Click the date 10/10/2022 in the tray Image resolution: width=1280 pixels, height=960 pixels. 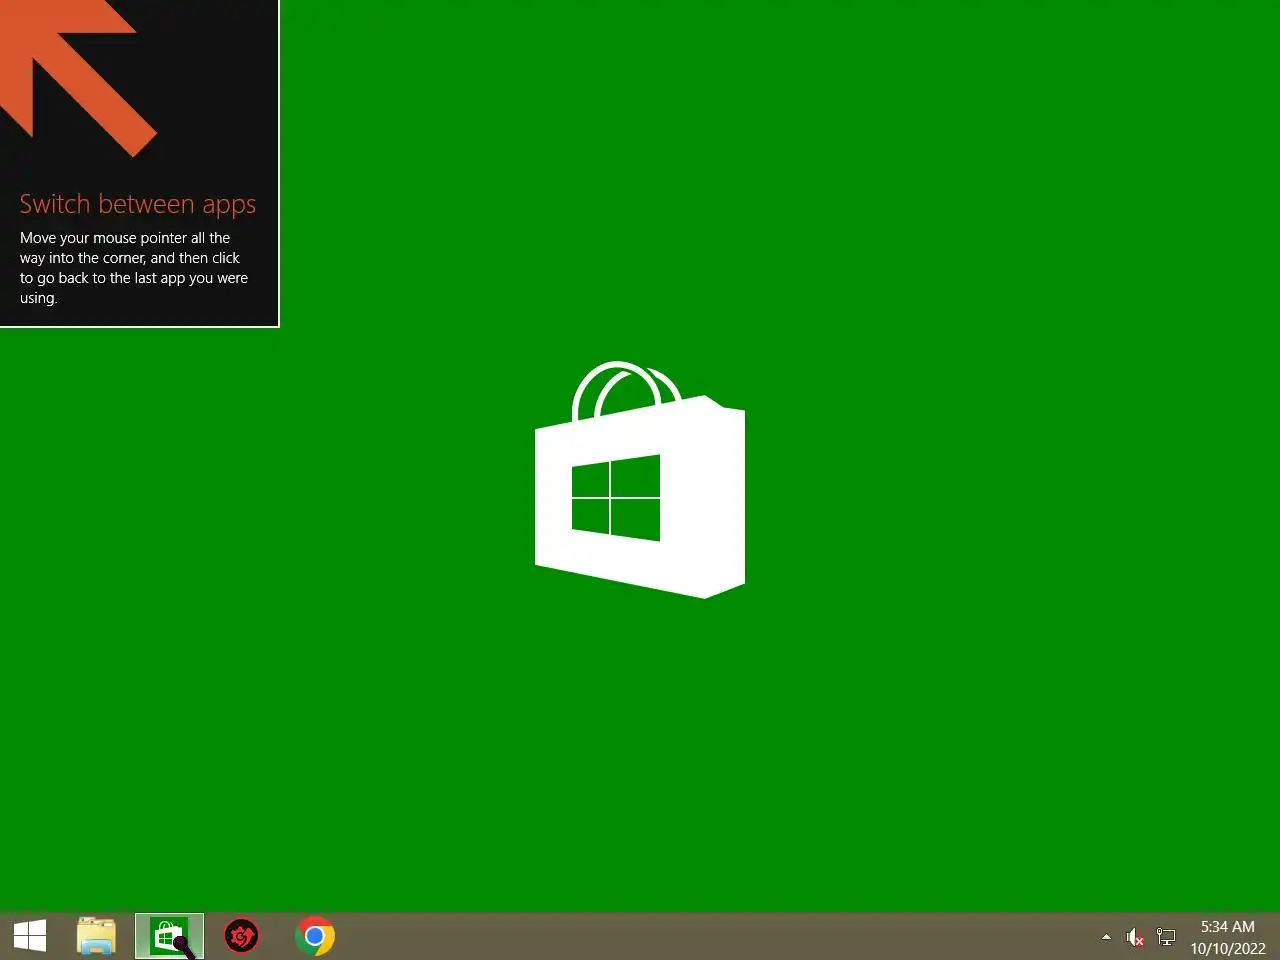(x=1227, y=948)
